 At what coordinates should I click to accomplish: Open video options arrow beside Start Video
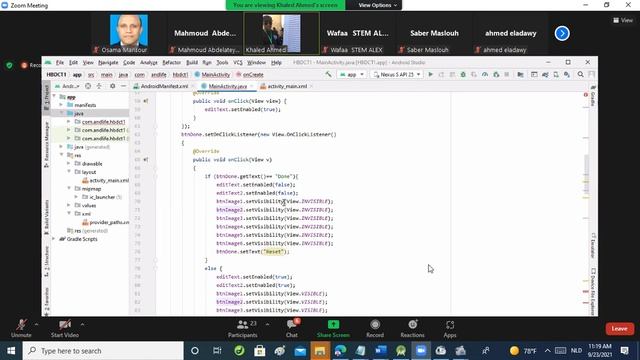click(82, 324)
